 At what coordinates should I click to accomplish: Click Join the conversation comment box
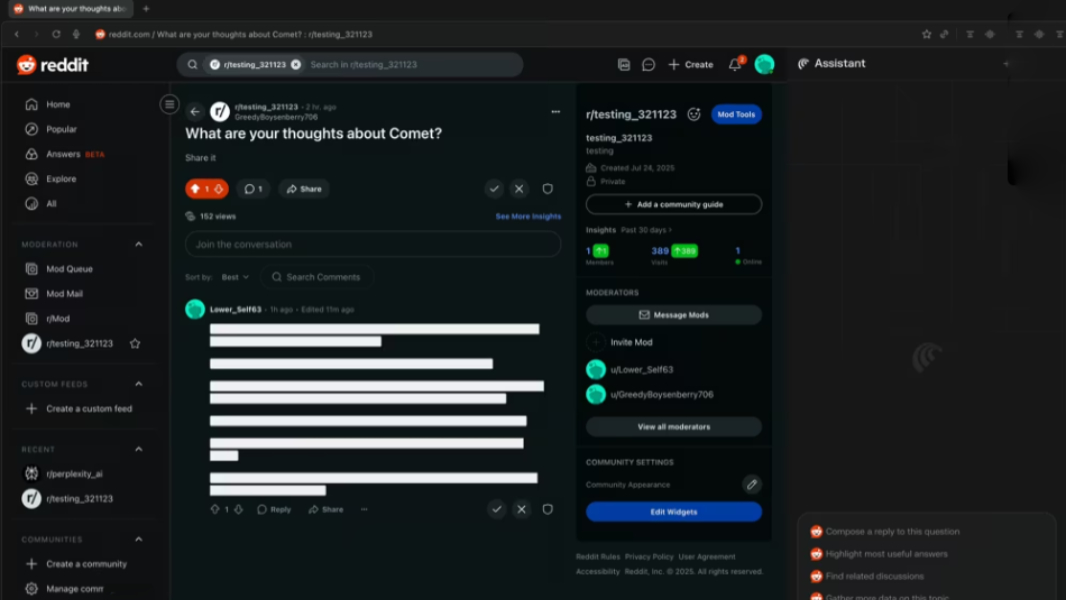coord(373,244)
